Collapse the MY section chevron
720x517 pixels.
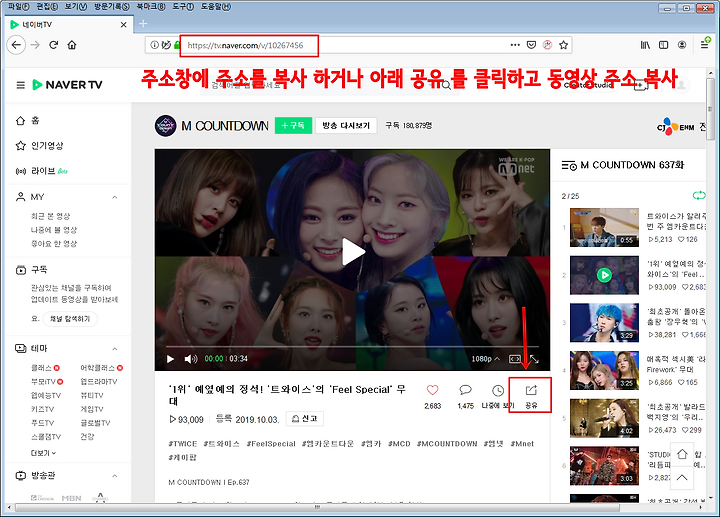coord(115,197)
